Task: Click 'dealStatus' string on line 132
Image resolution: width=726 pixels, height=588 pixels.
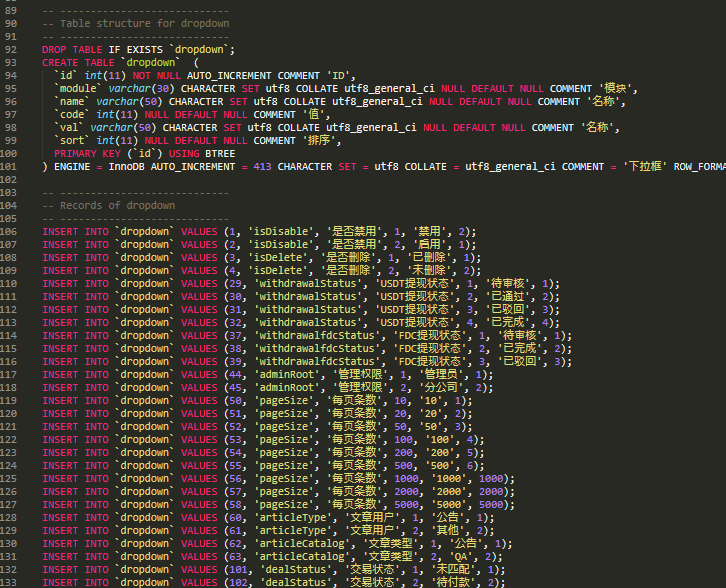Action: tap(296, 569)
